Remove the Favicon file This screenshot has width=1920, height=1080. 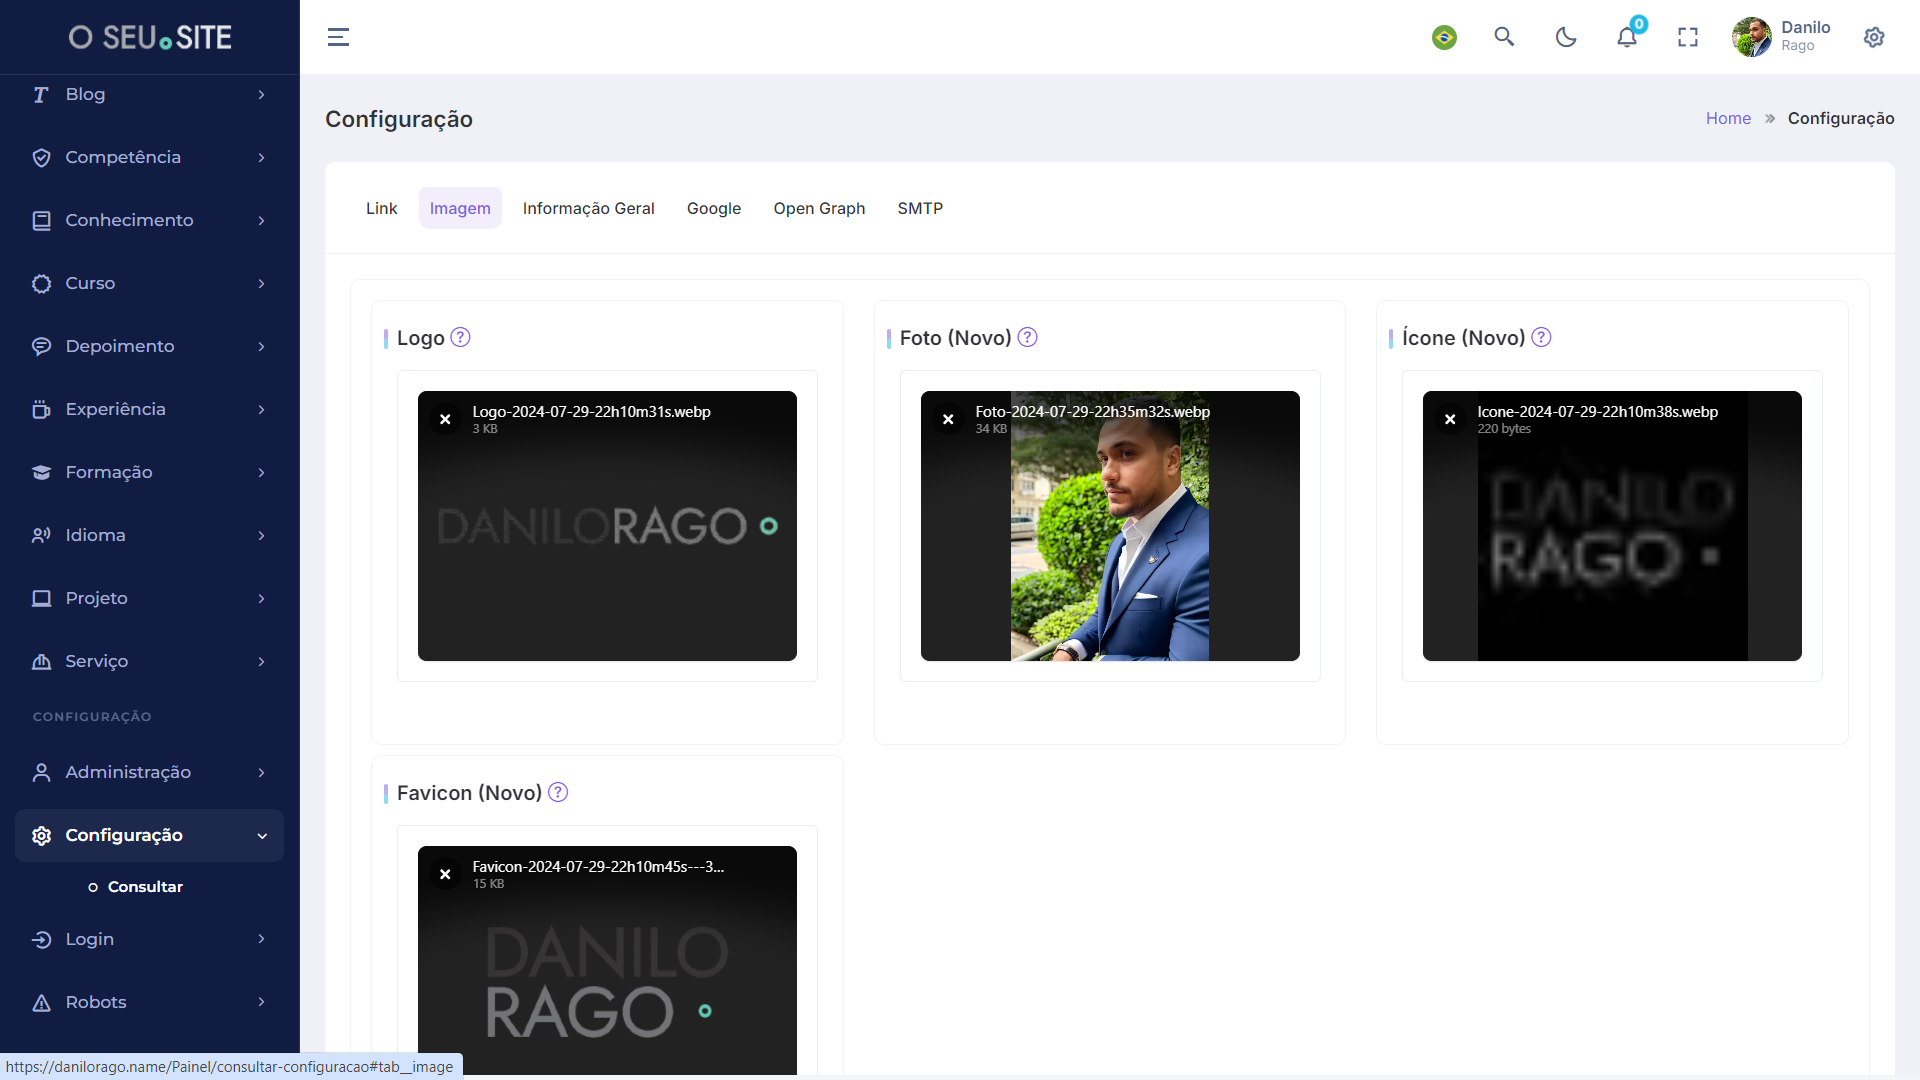pos(445,874)
